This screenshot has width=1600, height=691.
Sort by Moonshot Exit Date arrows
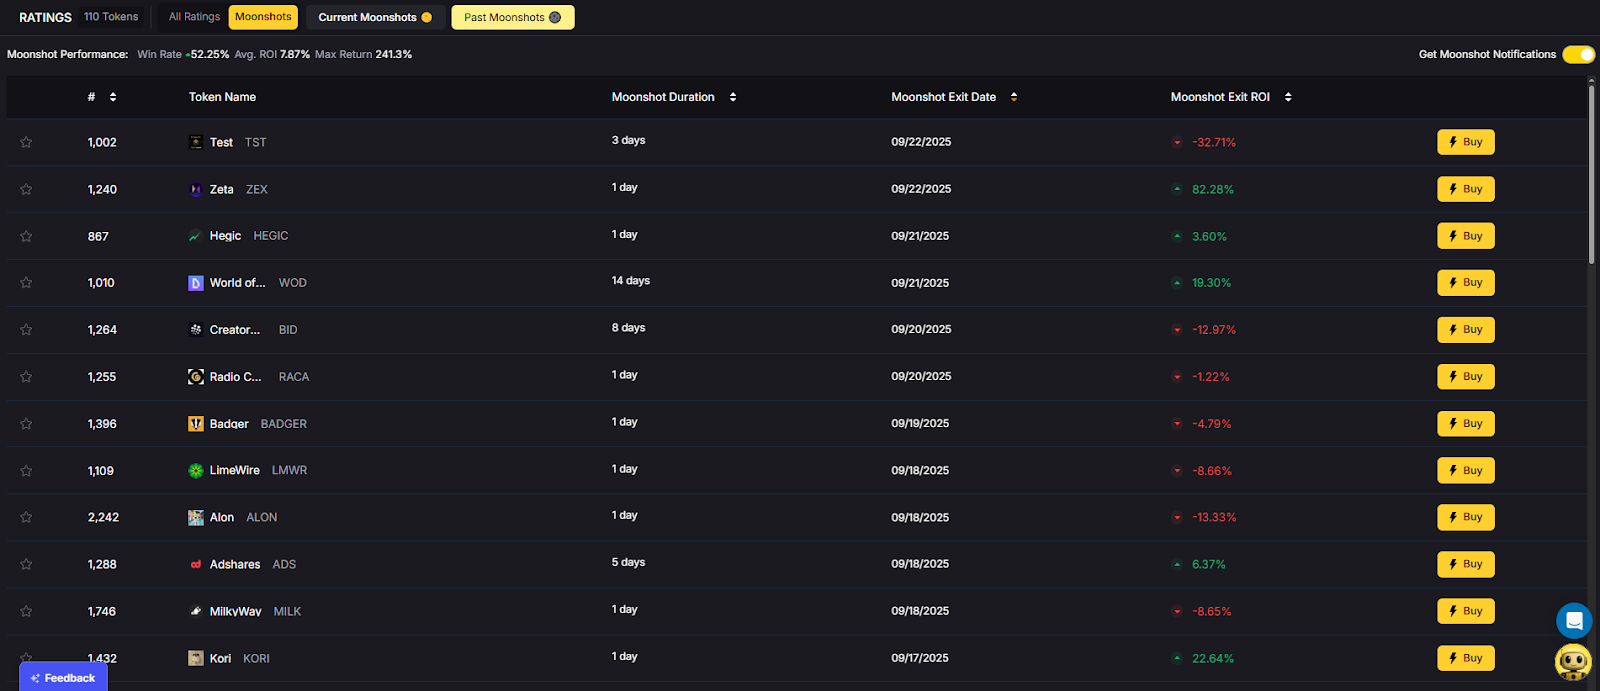(x=1014, y=97)
